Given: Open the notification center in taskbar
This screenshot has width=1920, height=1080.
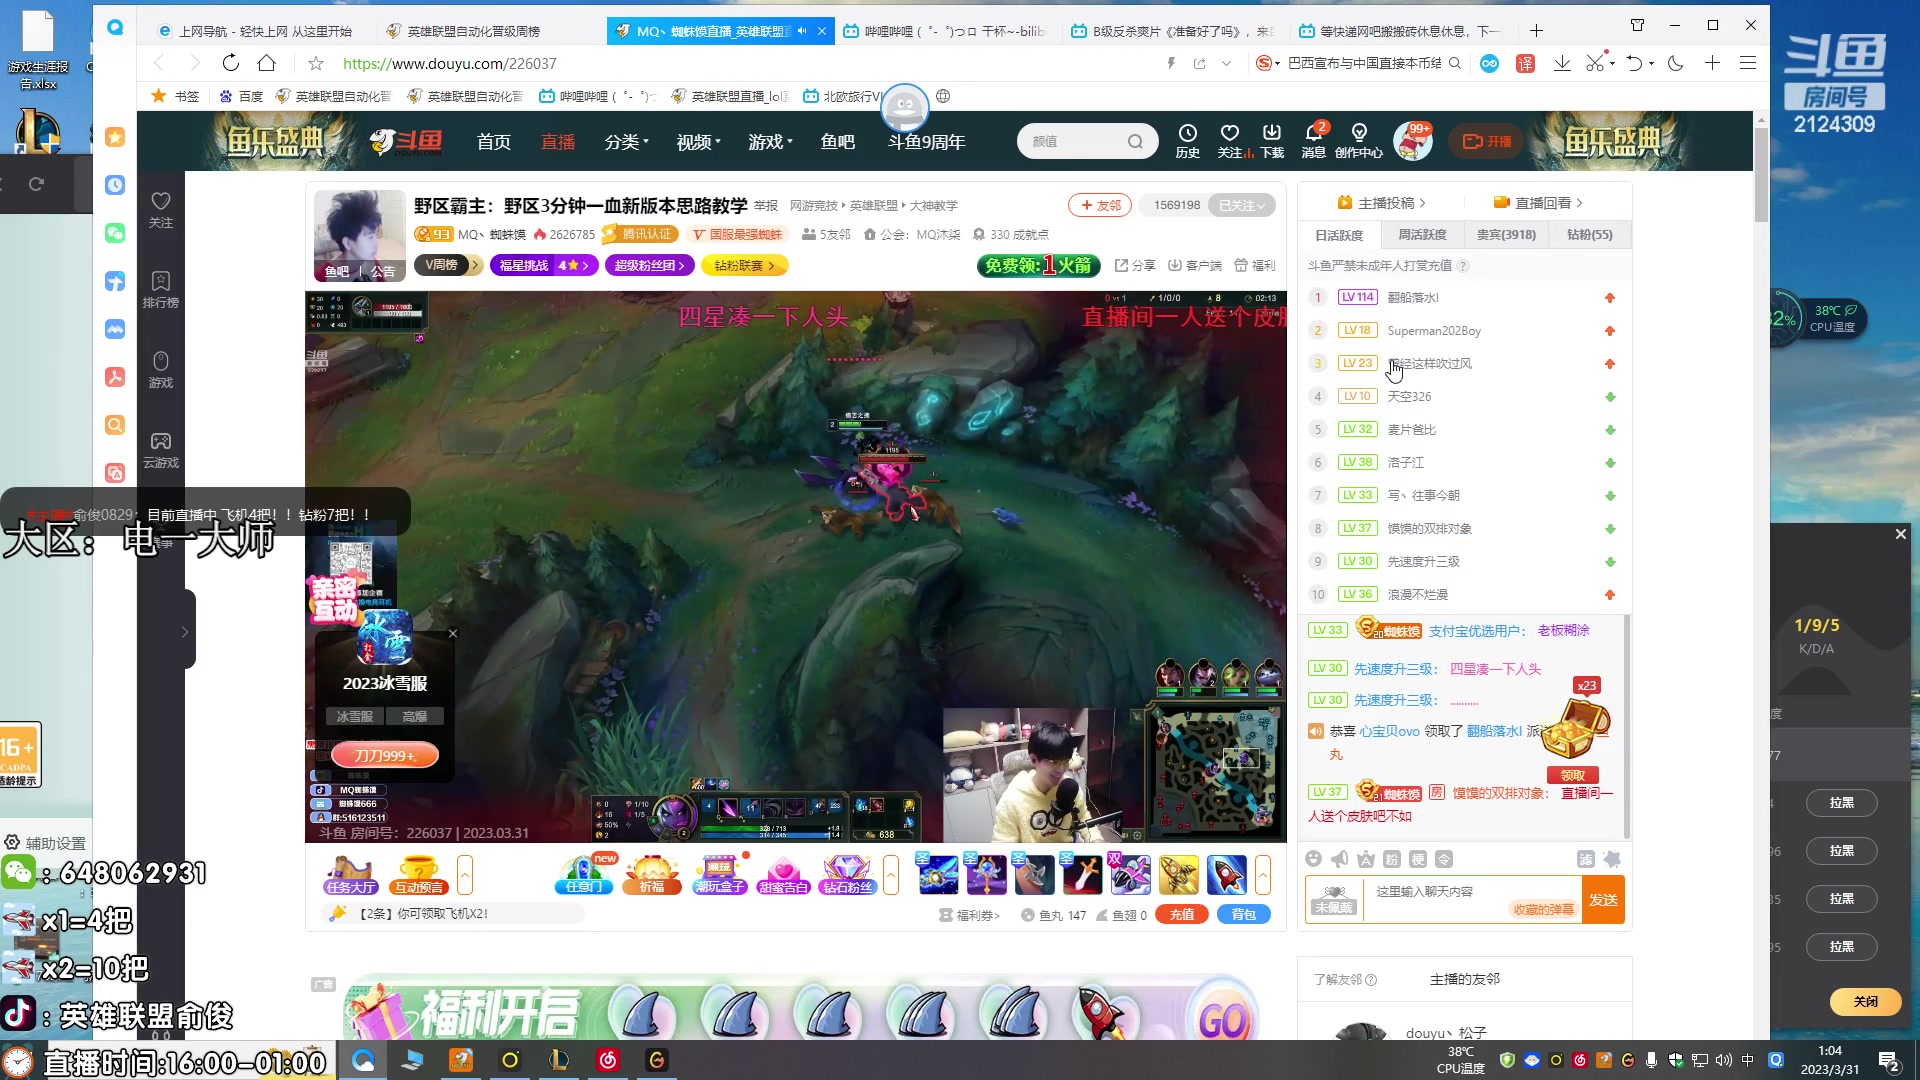Looking at the screenshot, I should (1889, 1061).
